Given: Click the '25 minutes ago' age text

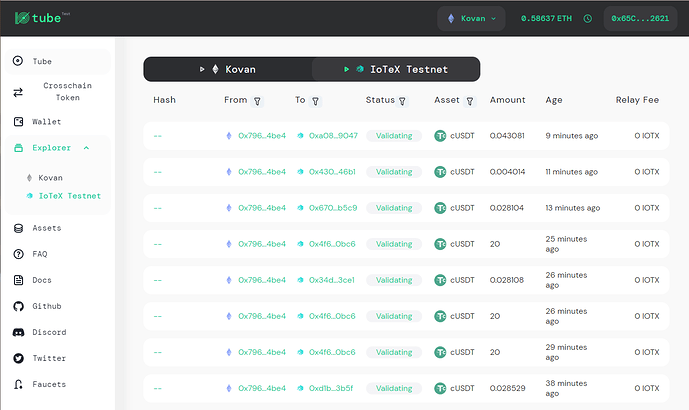Looking at the screenshot, I should click(x=566, y=244).
